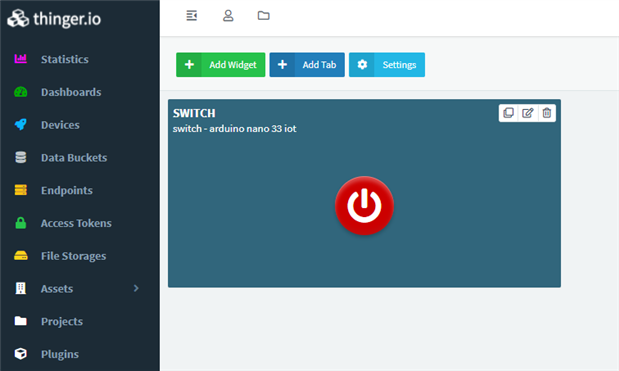Image resolution: width=619 pixels, height=371 pixels.
Task: Click the Data Buckets database icon
Action: pos(21,157)
